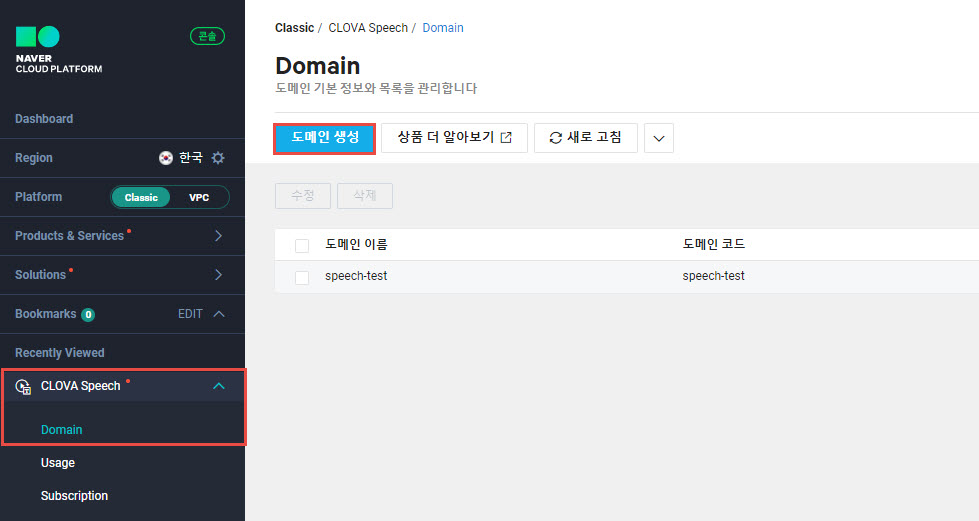Click the 한국 region text
Screen dimensions: 979x521
[191, 157]
